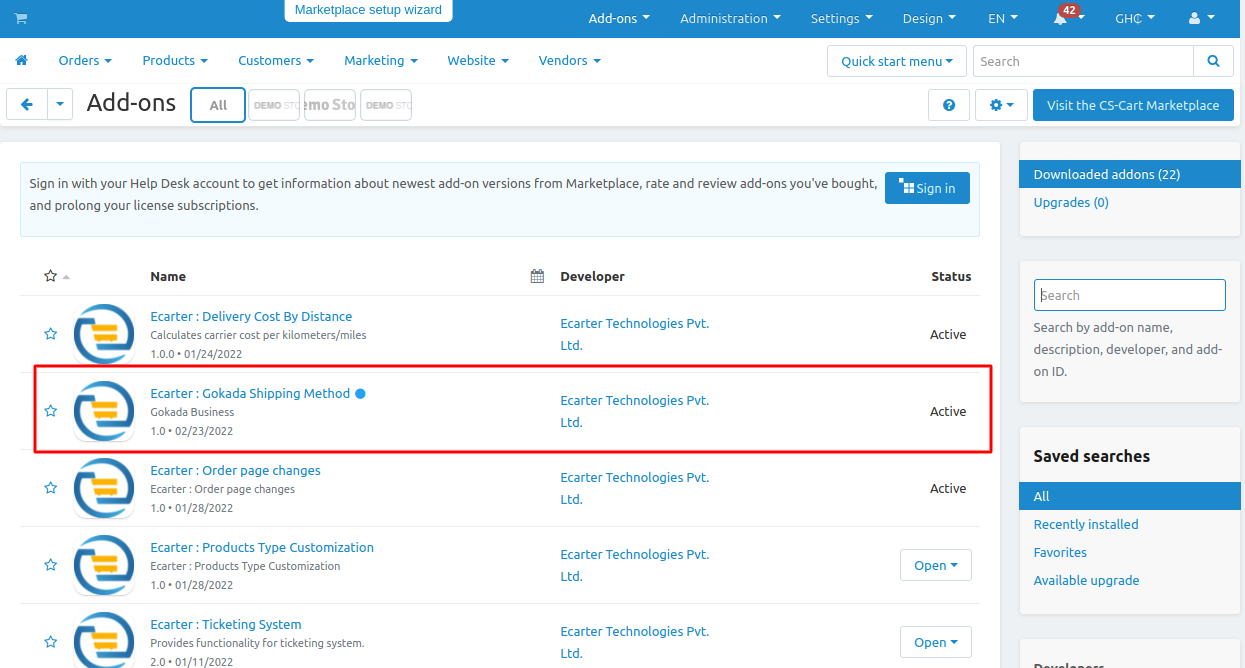Open dropdown for Ticketing System add-on

pos(936,642)
